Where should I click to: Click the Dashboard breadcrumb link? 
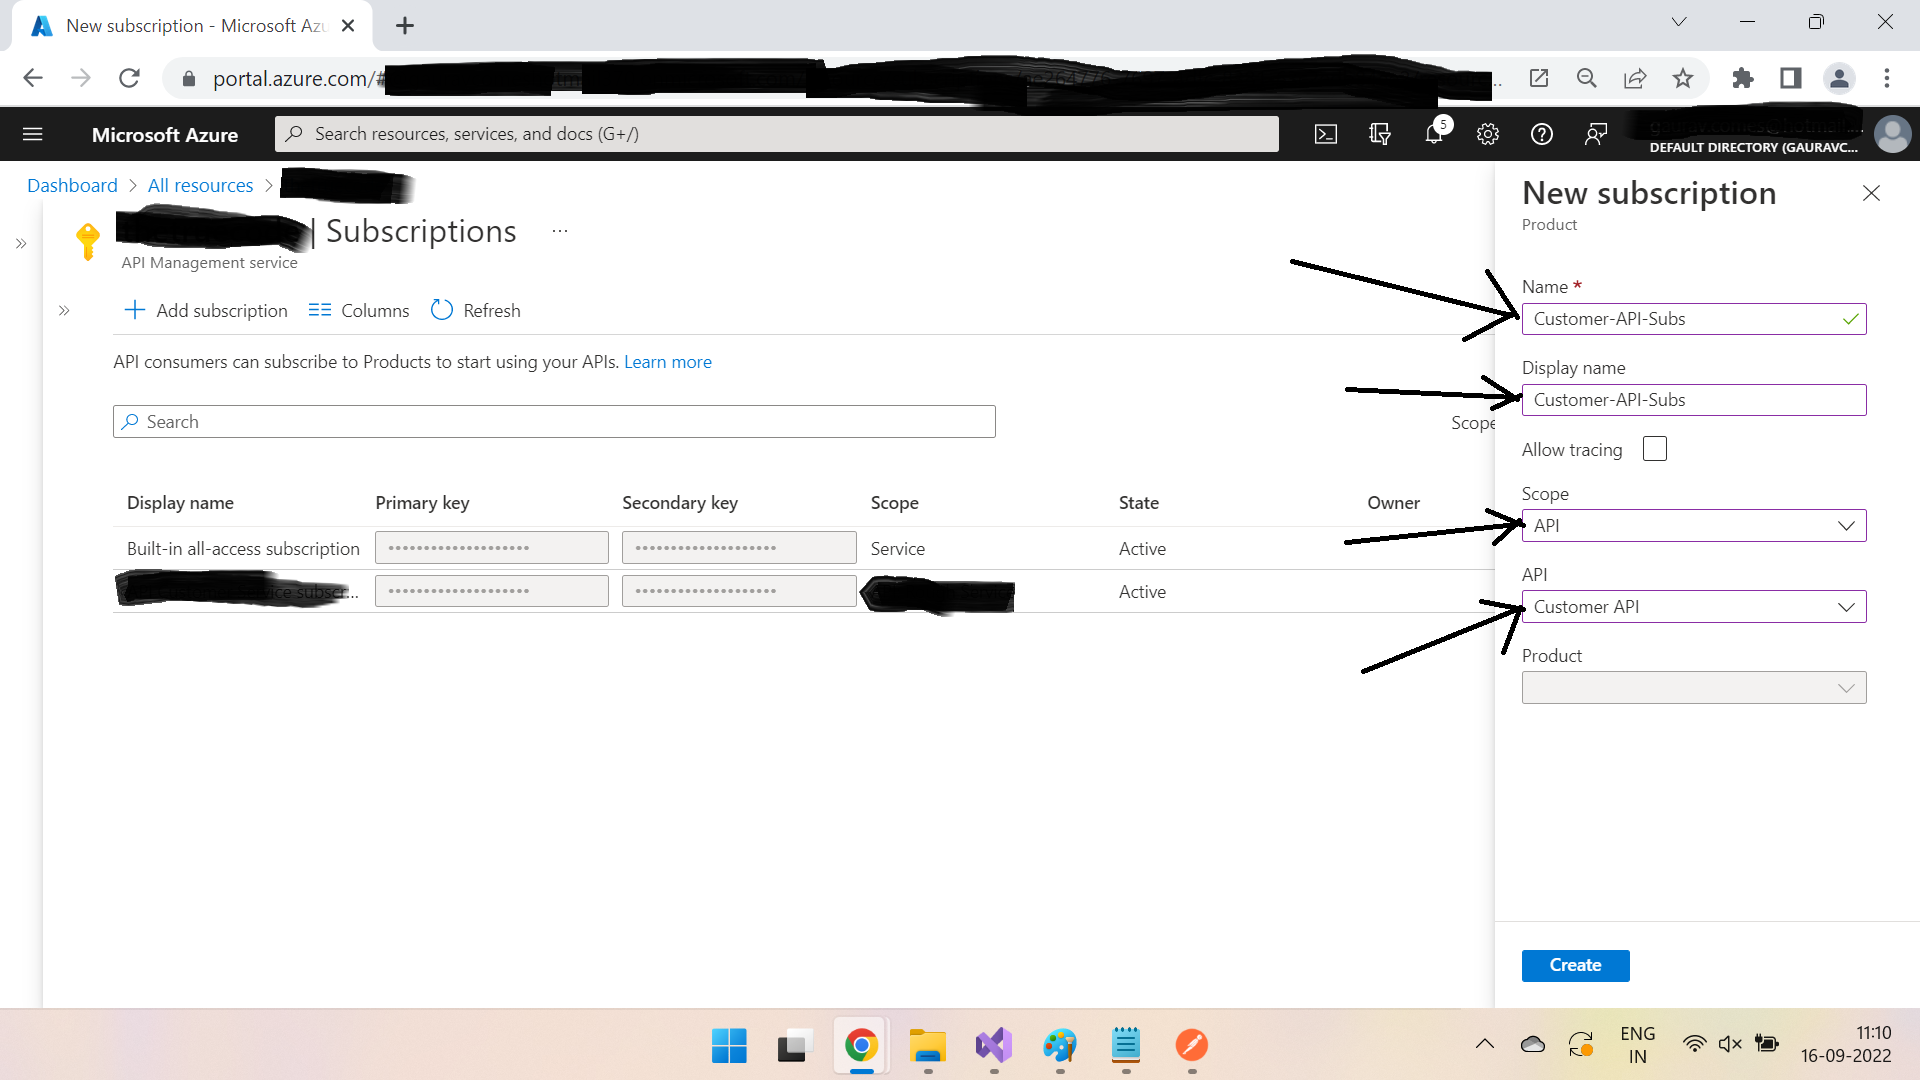[71, 185]
